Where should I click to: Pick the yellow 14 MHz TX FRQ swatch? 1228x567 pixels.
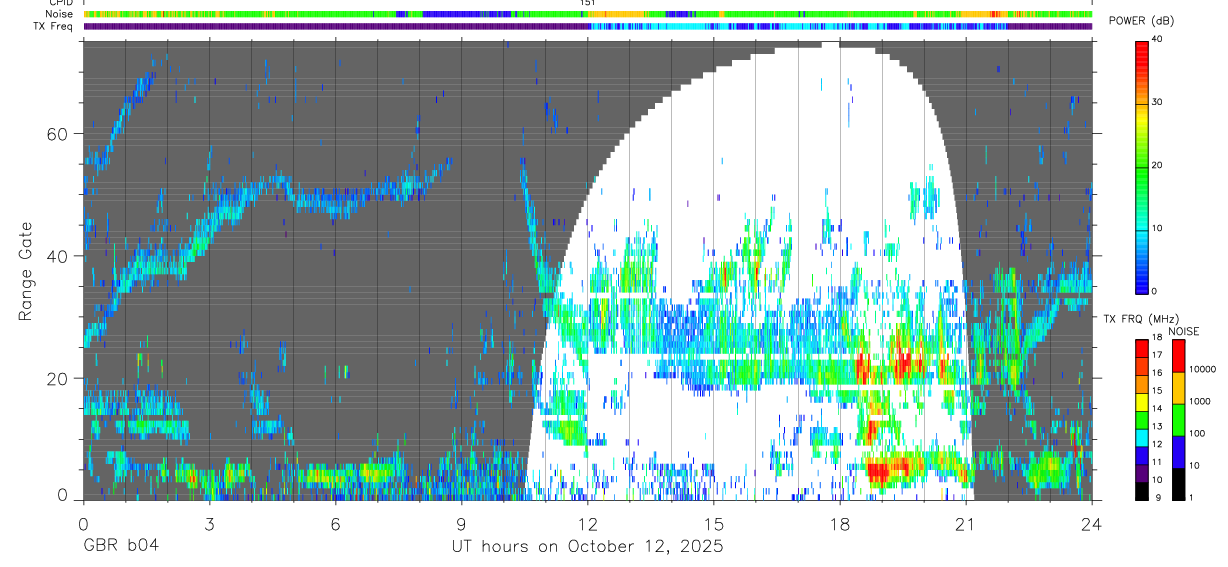click(x=1142, y=402)
